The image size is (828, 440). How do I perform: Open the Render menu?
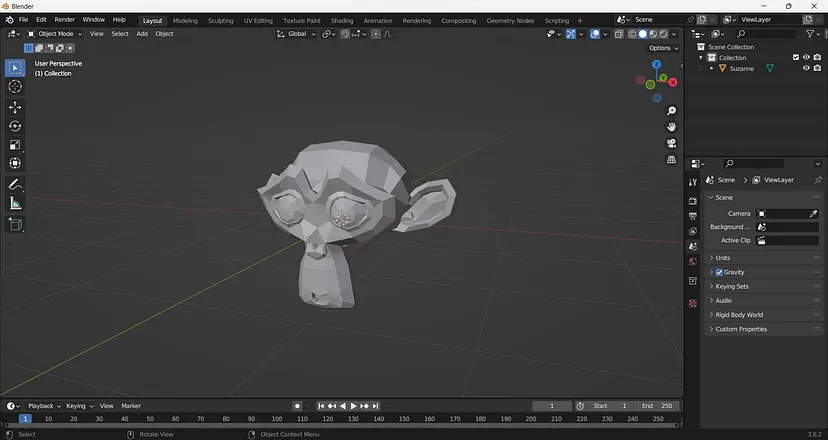[64, 20]
